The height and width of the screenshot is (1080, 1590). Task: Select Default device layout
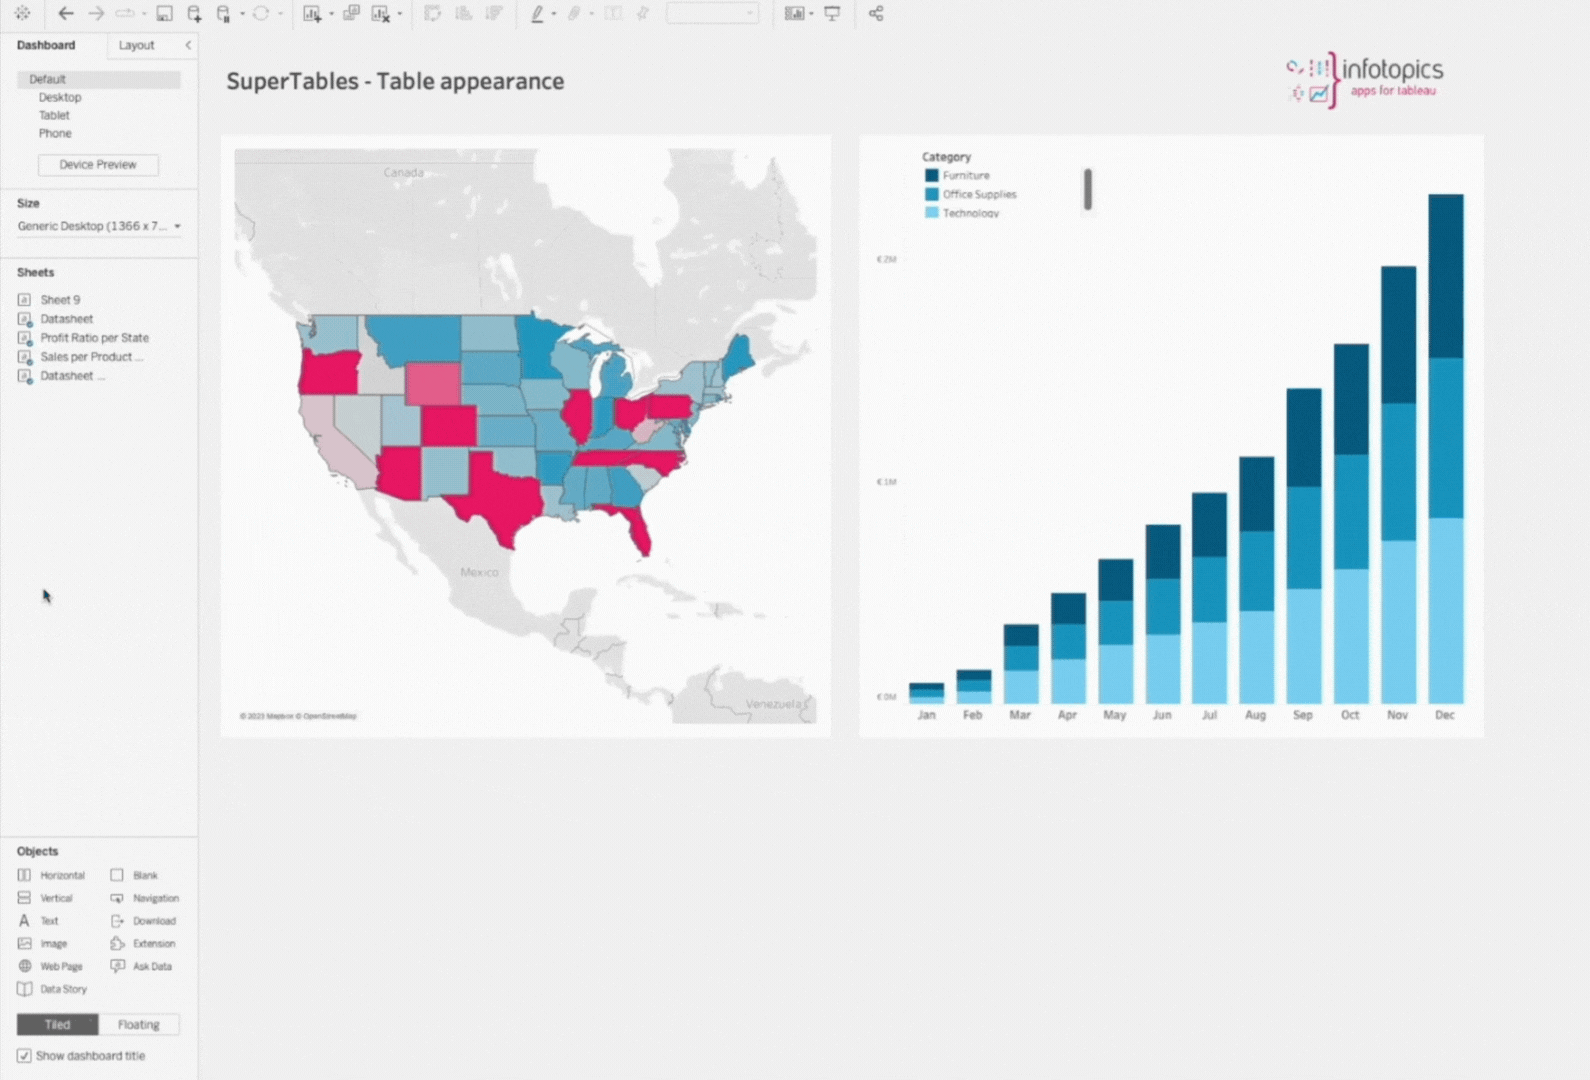pos(99,79)
